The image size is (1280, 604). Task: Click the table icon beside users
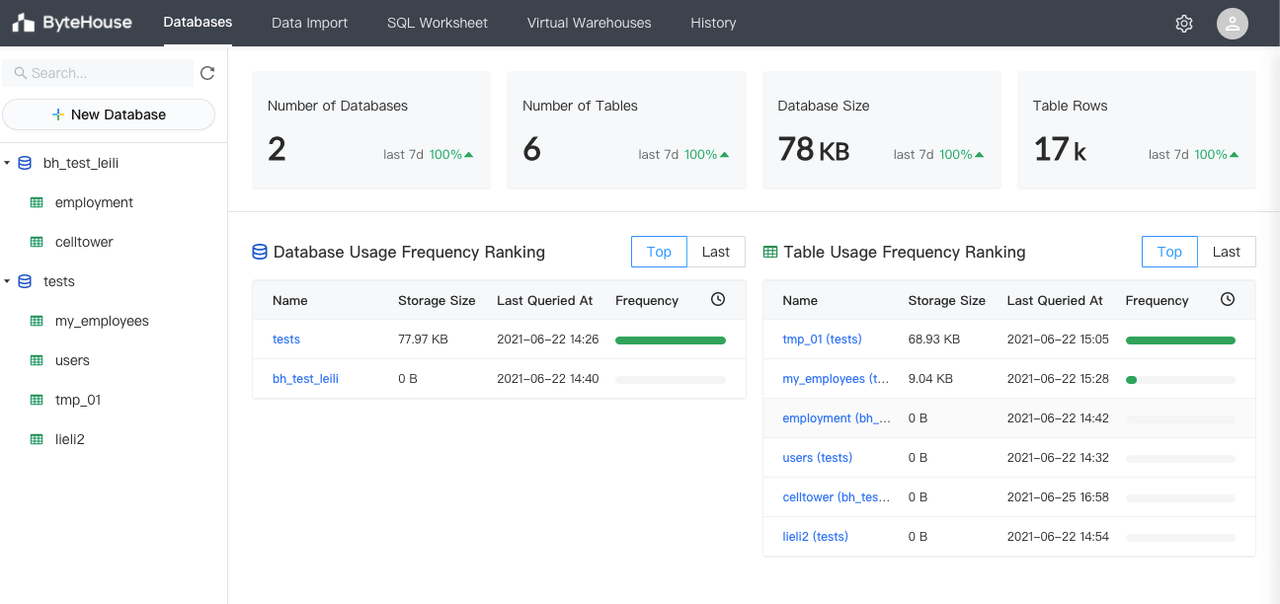37,360
